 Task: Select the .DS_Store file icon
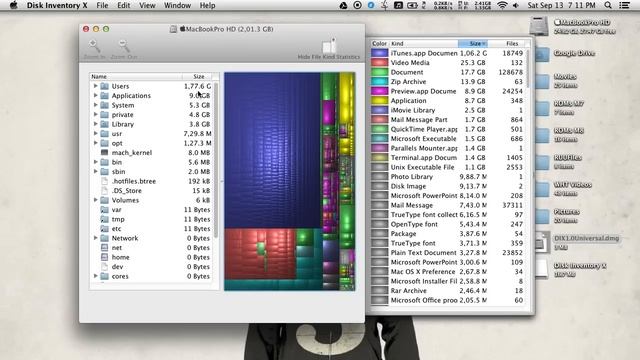[x=104, y=191]
